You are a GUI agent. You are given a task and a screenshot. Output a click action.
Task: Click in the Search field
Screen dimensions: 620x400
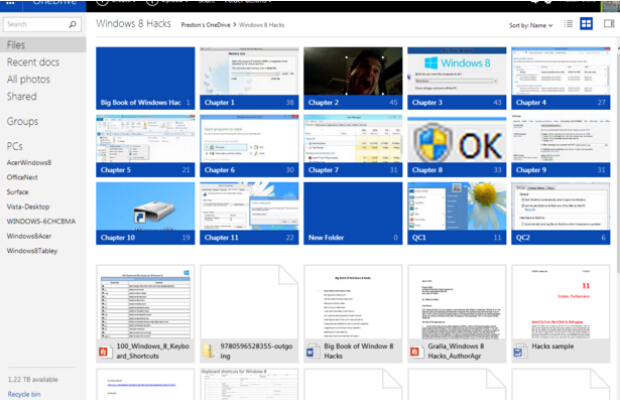click(x=42, y=25)
